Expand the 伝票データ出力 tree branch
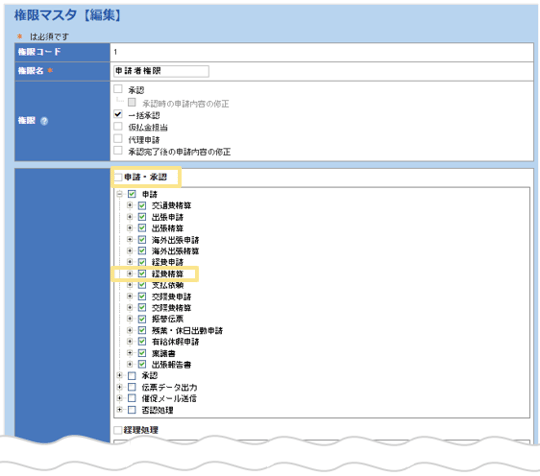The image size is (540, 476). point(120,387)
